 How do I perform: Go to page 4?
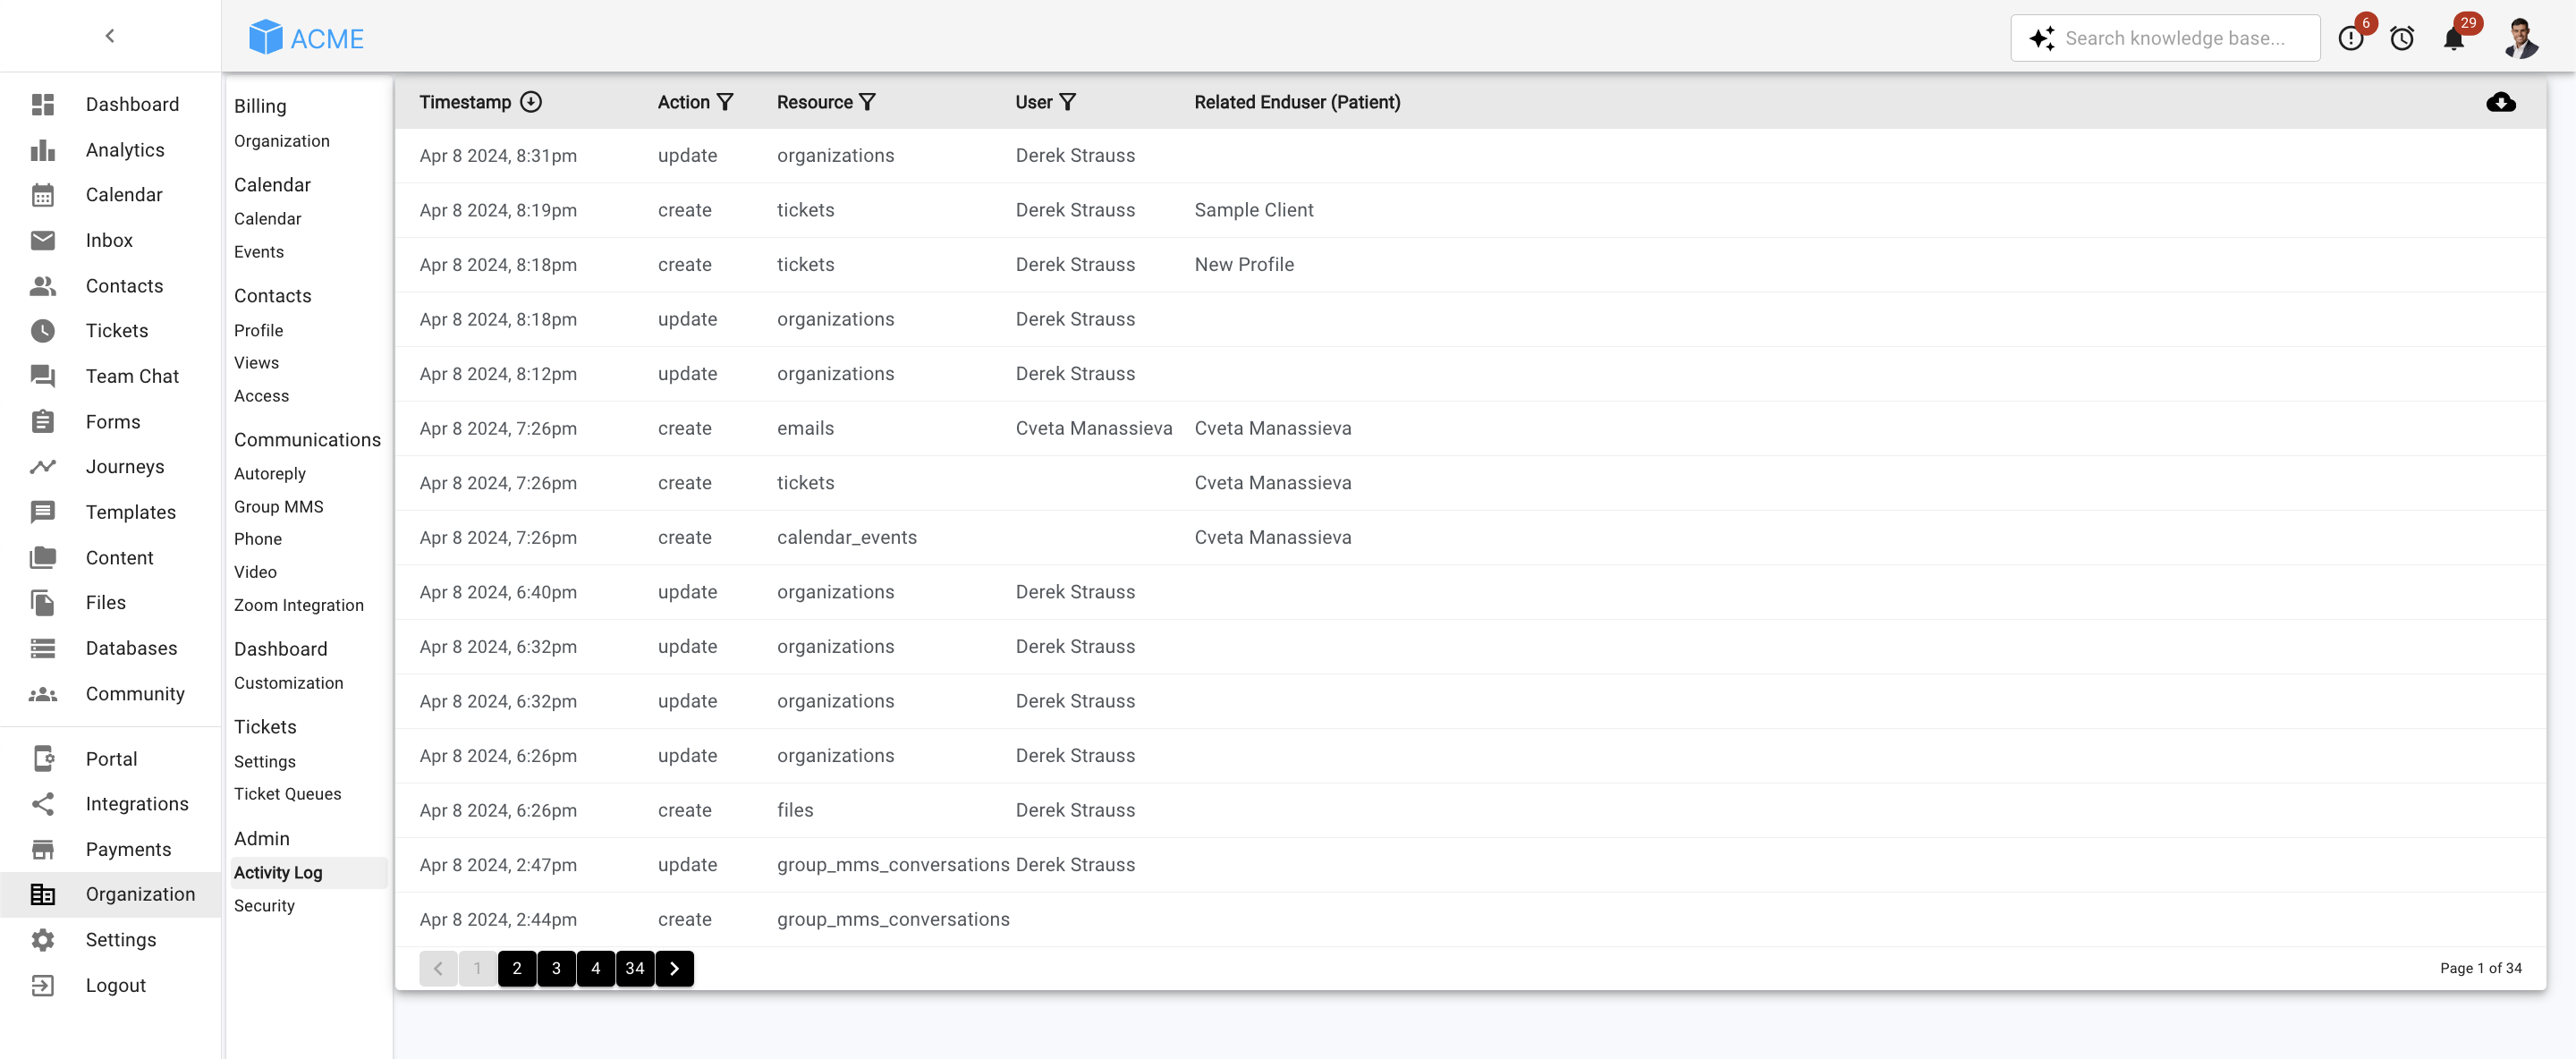click(596, 968)
